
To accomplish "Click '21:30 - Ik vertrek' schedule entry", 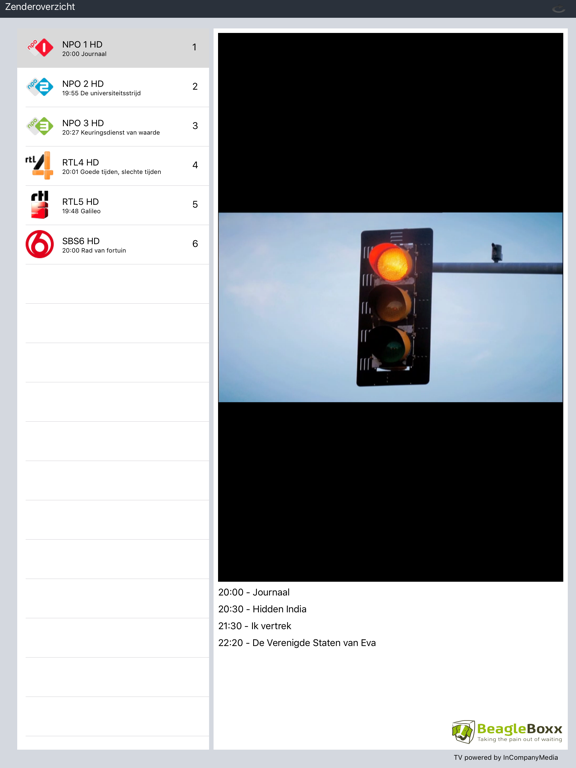I will [x=255, y=626].
